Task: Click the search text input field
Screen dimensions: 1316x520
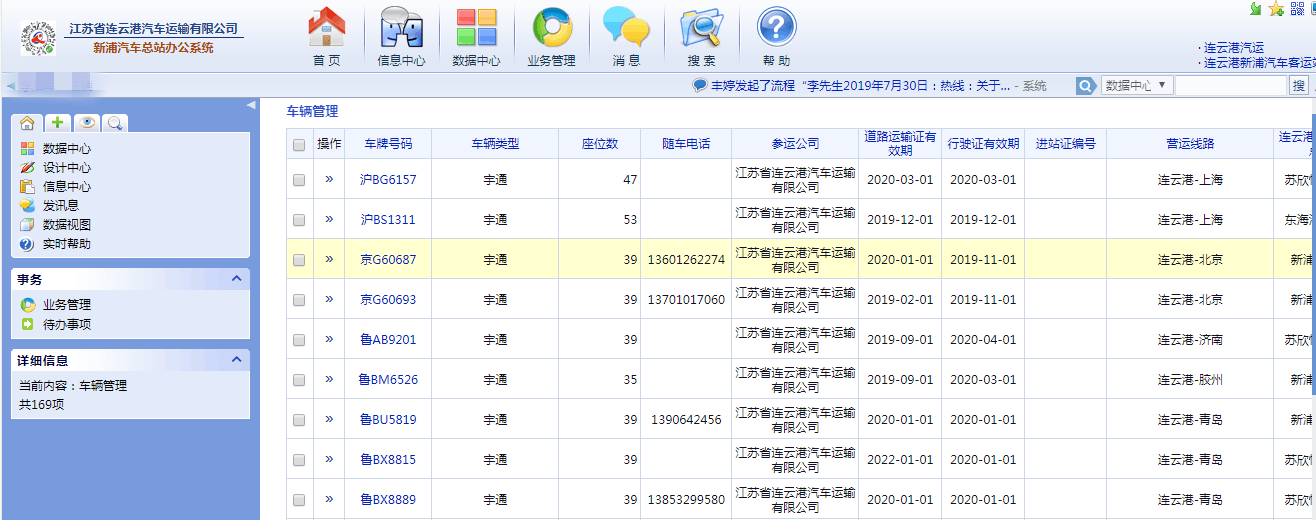Action: coord(1229,86)
